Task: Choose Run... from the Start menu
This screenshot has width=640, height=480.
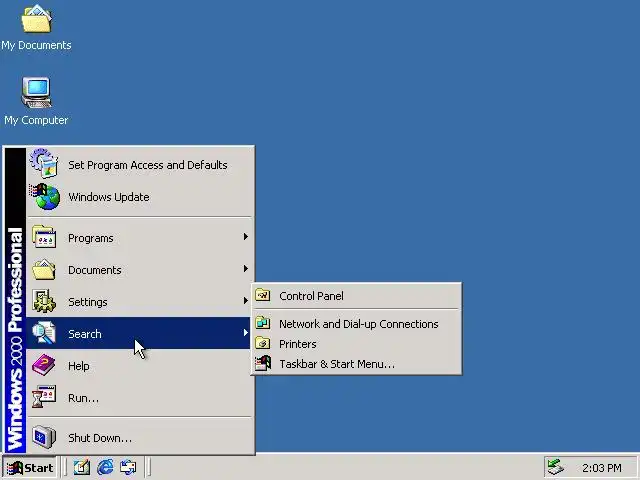Action: 139,397
